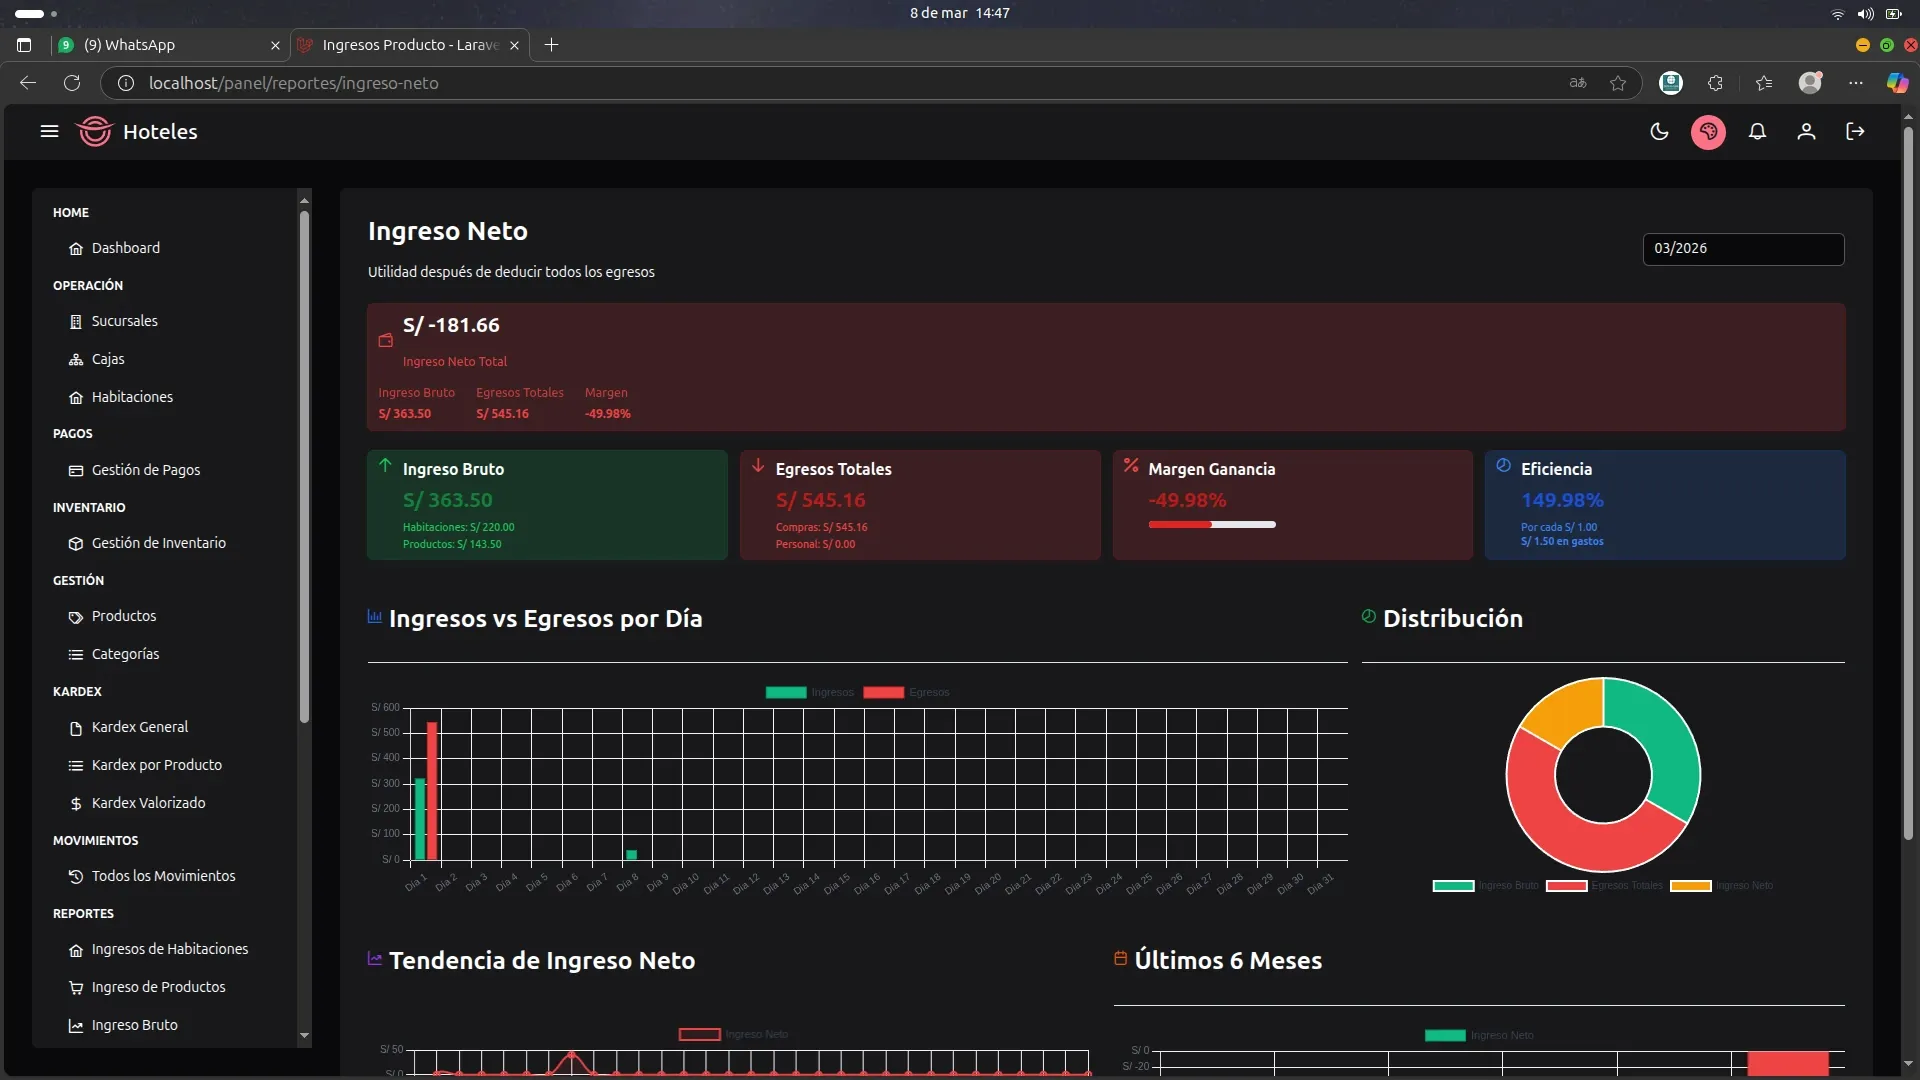Collapse sidebar with hamburger menu icon
The height and width of the screenshot is (1080, 1920).
[49, 132]
